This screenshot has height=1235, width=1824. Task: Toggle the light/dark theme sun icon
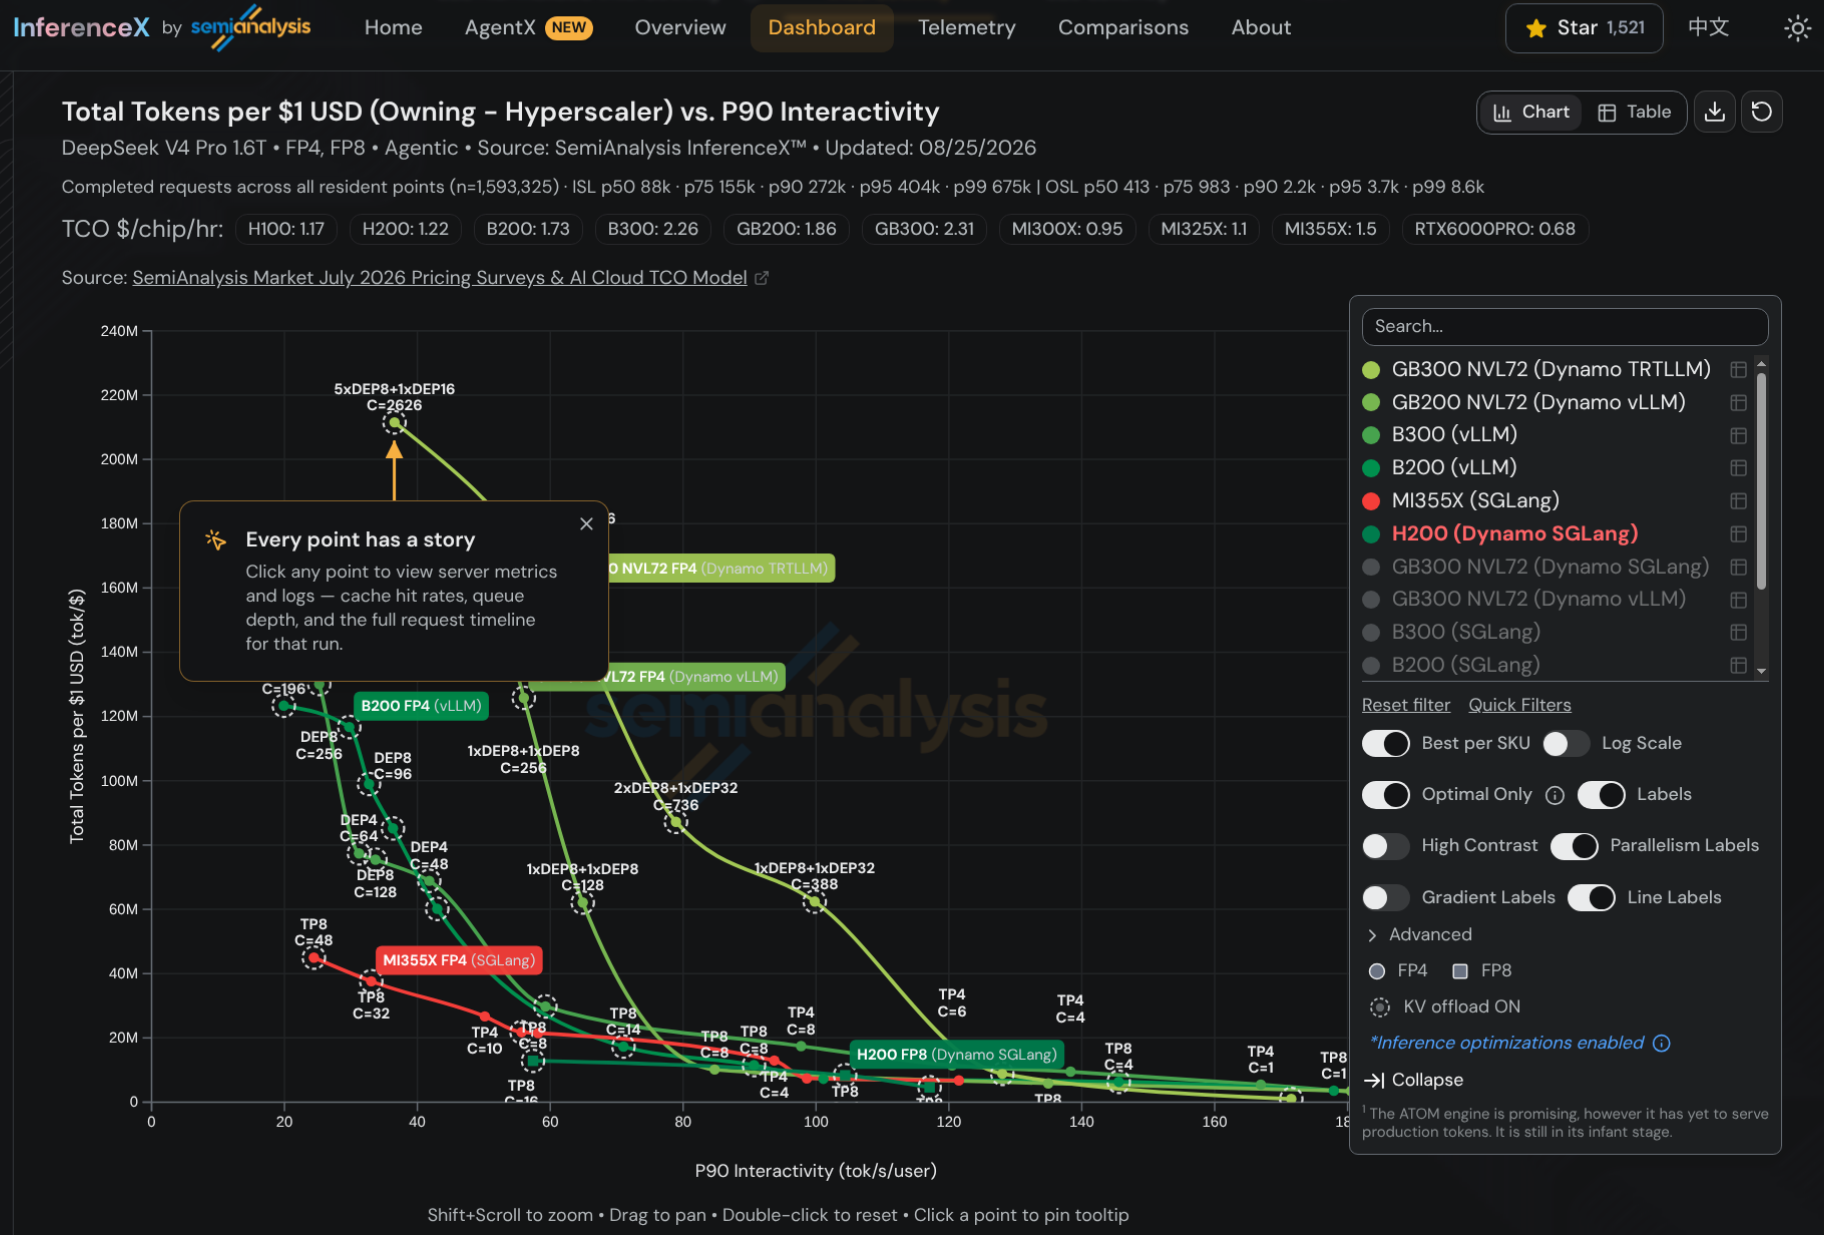pyautogui.click(x=1797, y=28)
